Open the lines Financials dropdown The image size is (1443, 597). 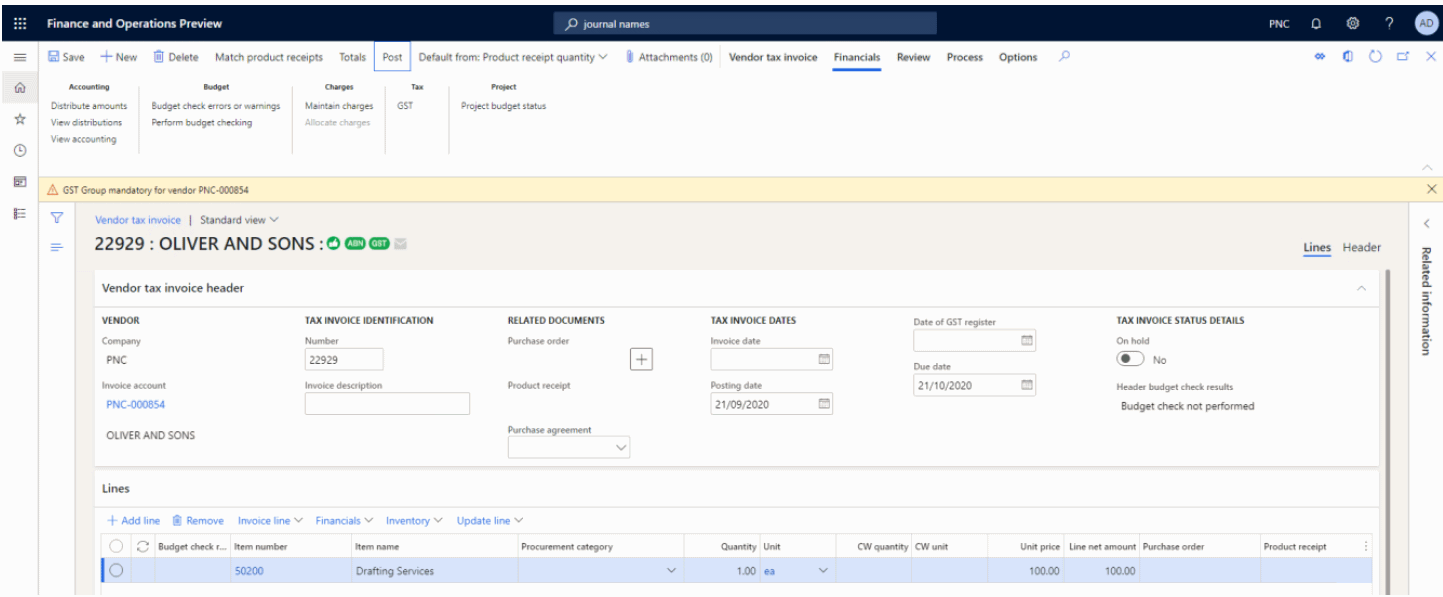344,521
